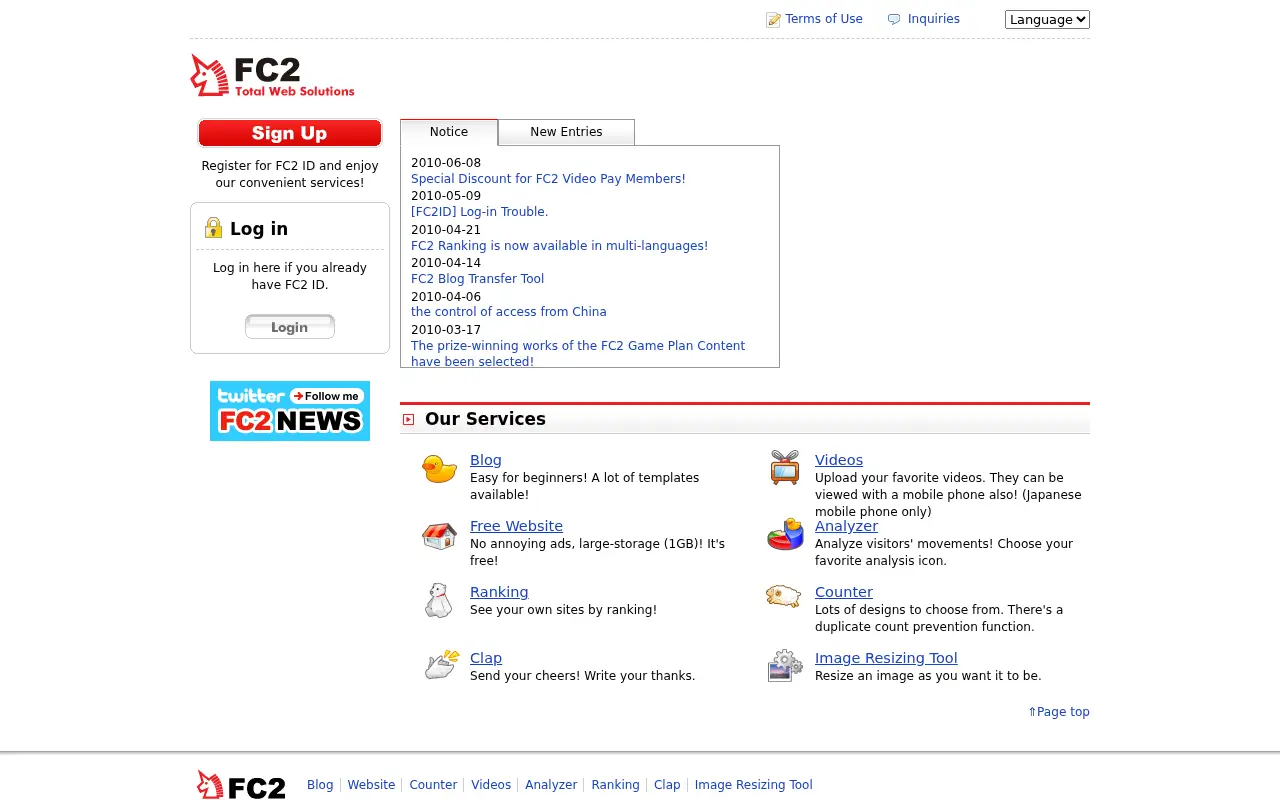Click the red house Free Website icon

pyautogui.click(x=439, y=536)
